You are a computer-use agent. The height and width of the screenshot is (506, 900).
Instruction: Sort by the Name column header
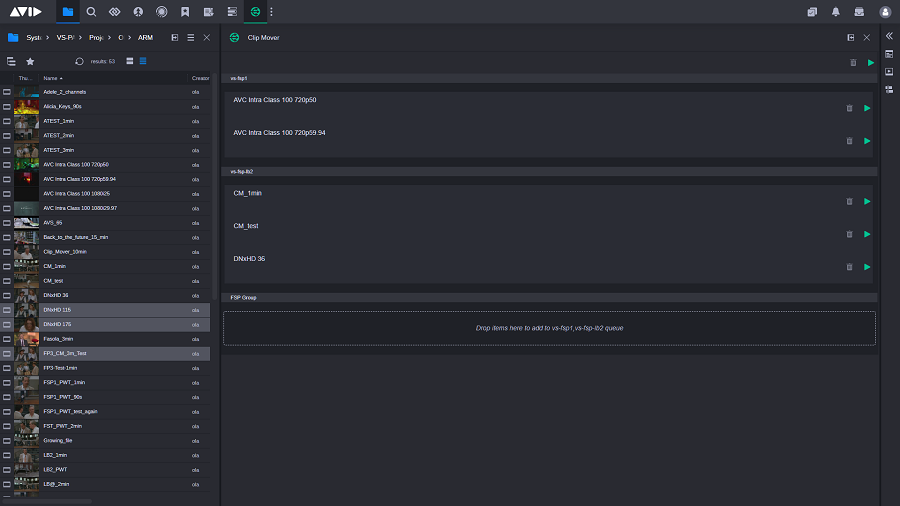coord(50,78)
